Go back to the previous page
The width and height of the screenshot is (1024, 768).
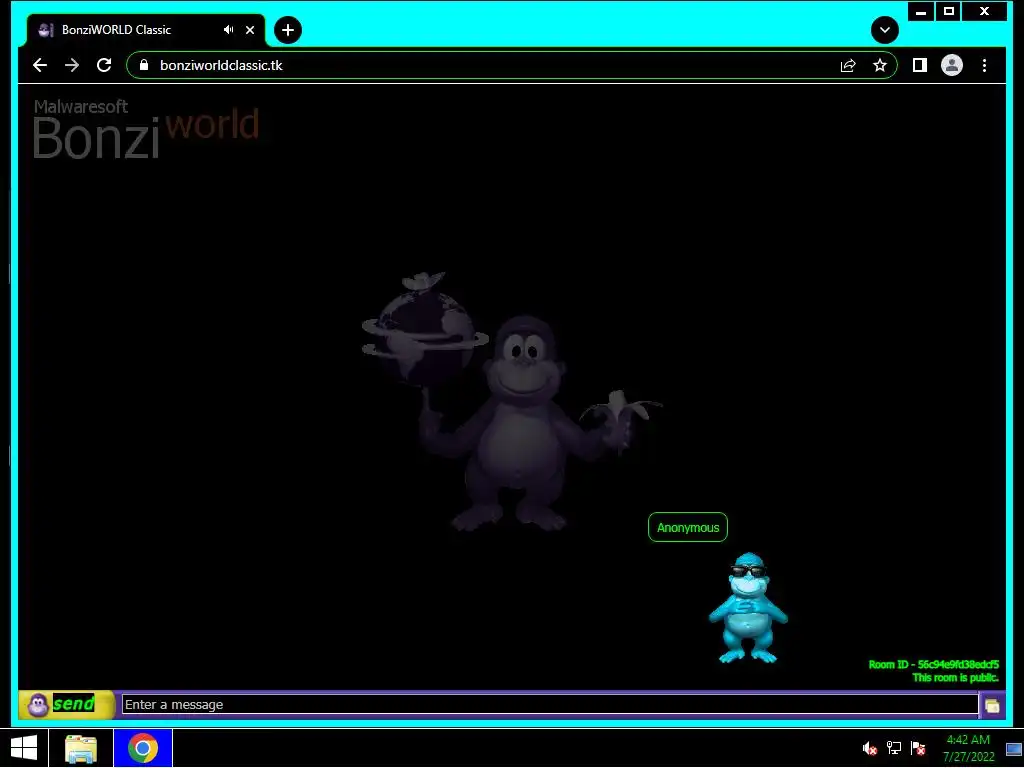click(40, 65)
